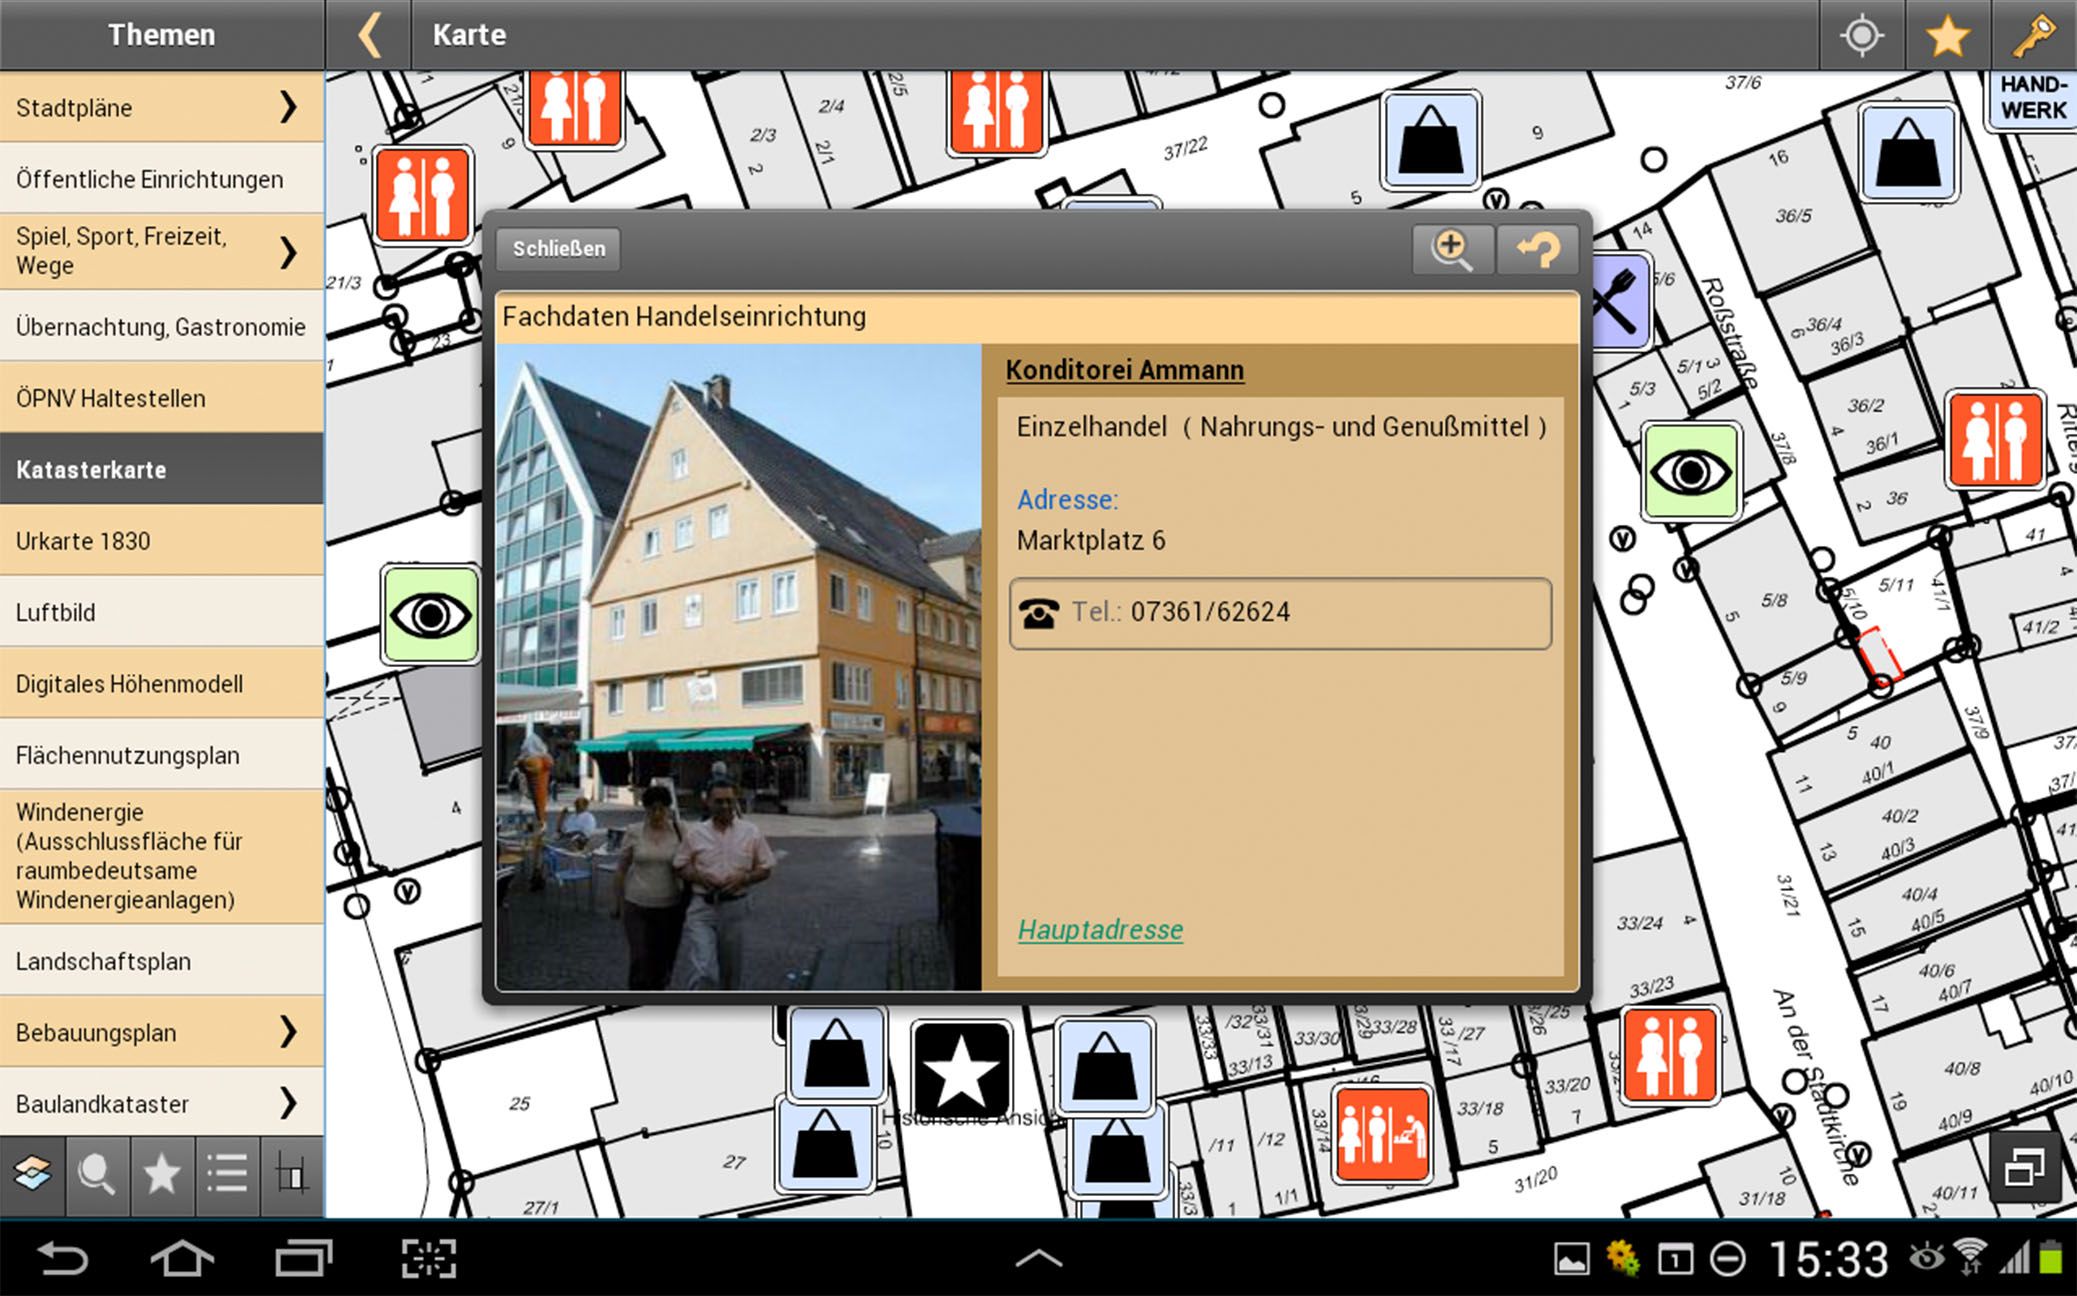Toggle the overlapping windows icon on map corner
Screen dimensions: 2077x1296
click(2024, 1167)
